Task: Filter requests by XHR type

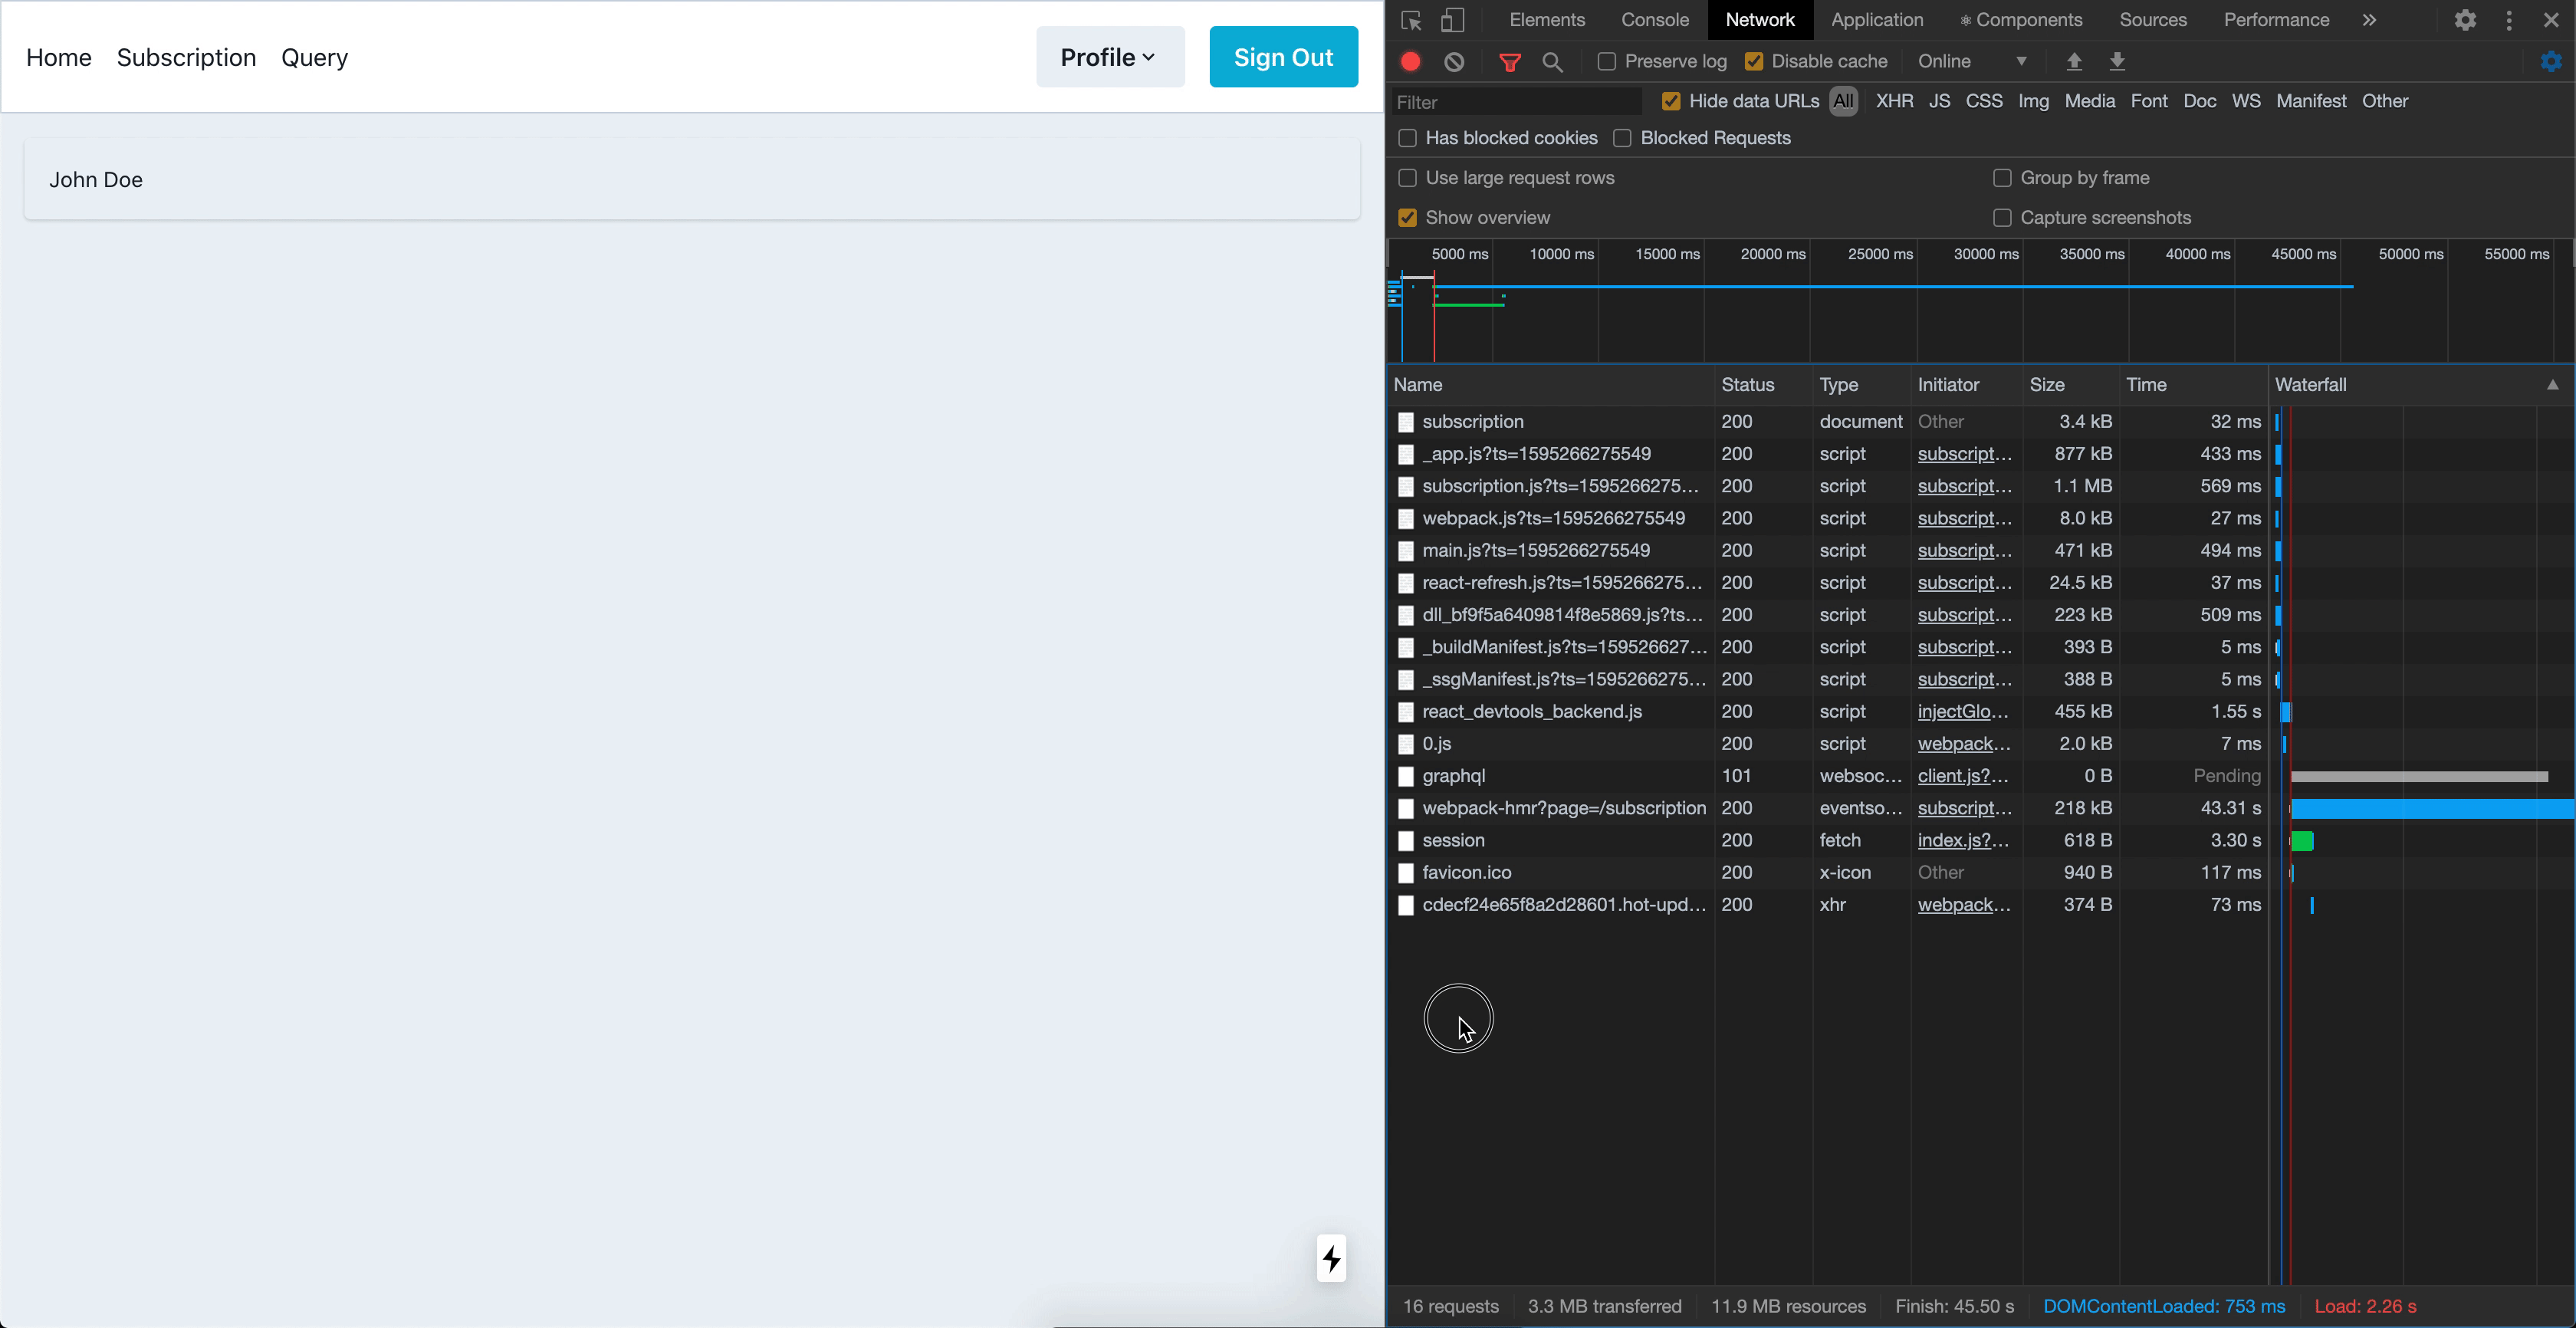Action: (1894, 101)
